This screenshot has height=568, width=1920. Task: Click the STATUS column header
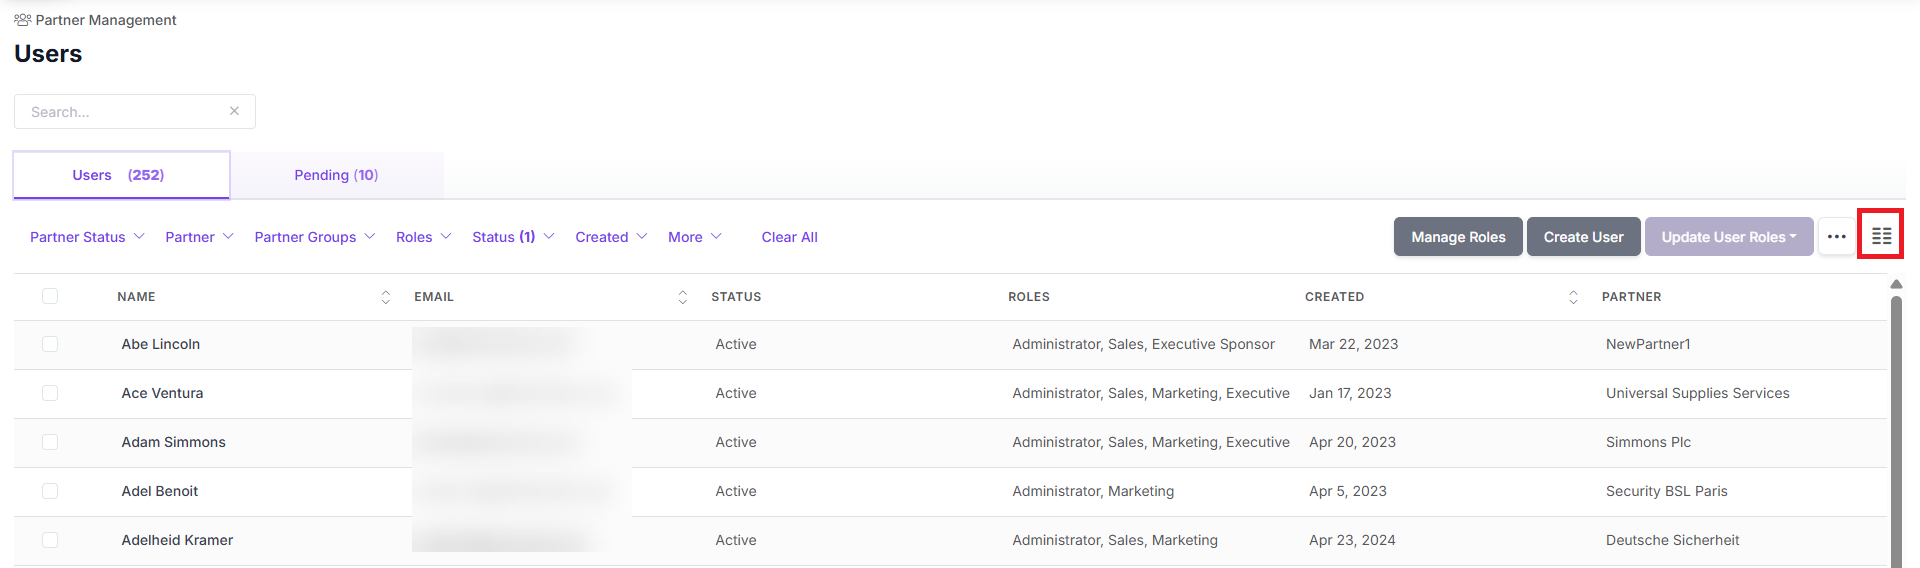[736, 297]
